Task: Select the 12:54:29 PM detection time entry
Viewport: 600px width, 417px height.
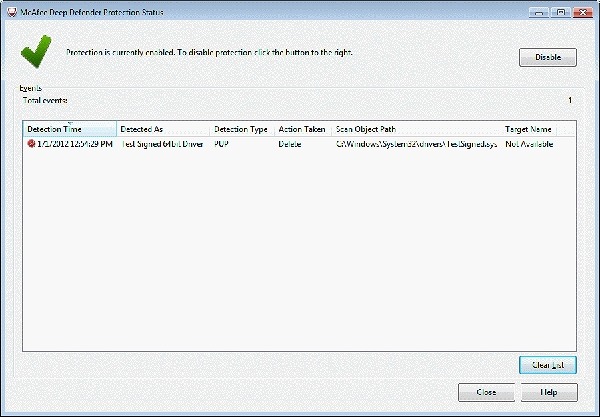Action: (75, 144)
